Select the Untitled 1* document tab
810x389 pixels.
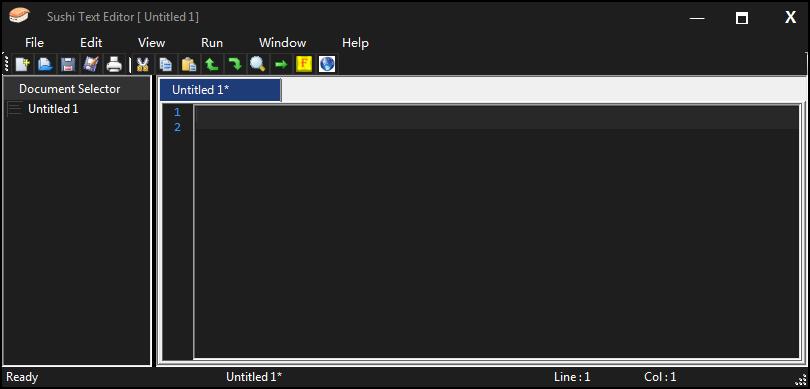221,90
